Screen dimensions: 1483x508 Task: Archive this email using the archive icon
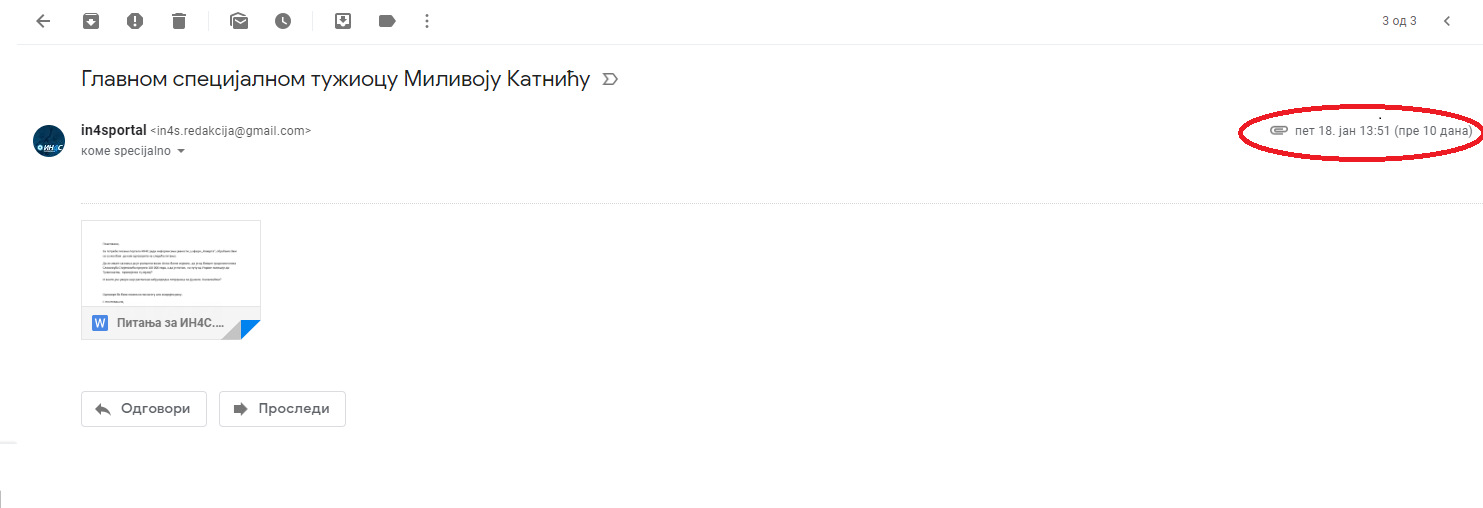pos(91,21)
